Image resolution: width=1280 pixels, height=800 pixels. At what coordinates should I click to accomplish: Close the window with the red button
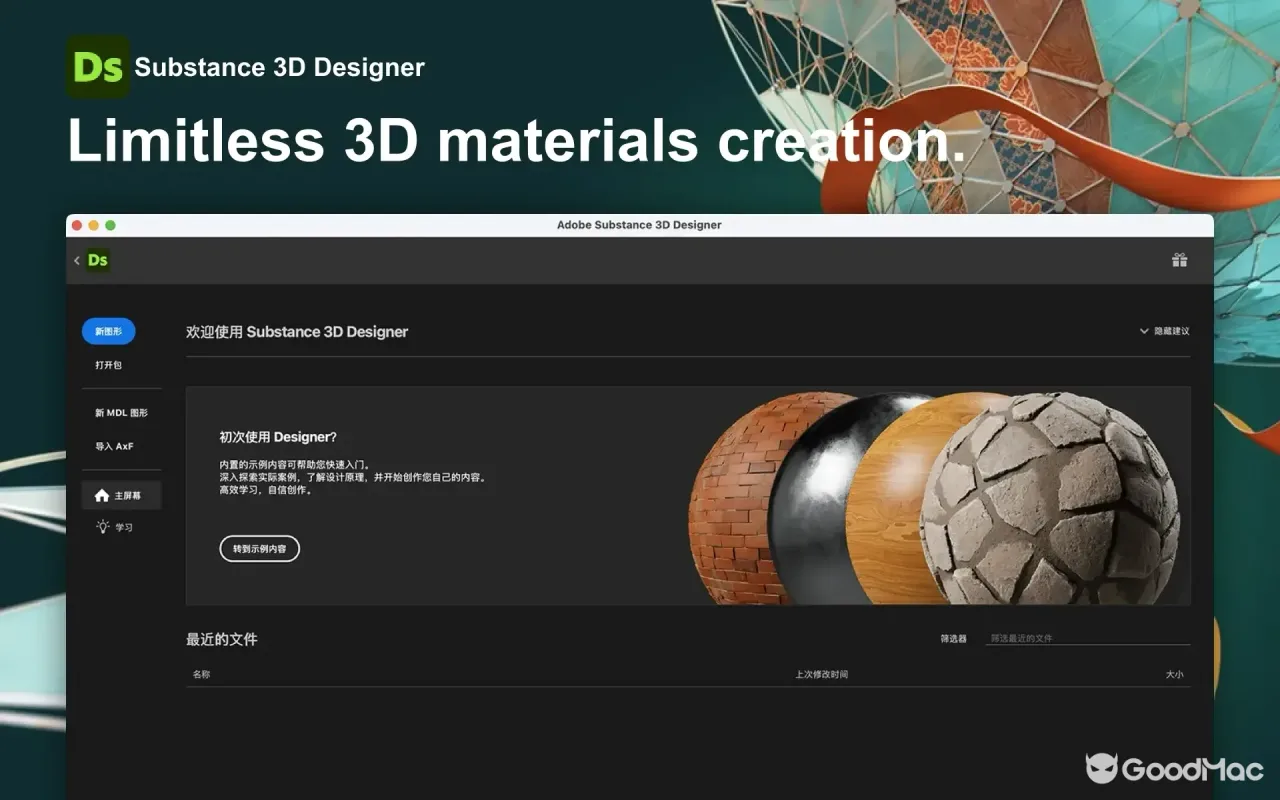click(x=77, y=225)
